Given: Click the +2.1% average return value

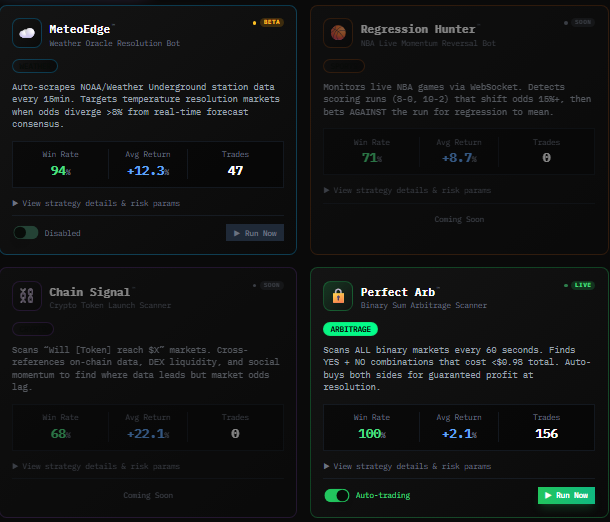Looking at the screenshot, I should click(459, 434).
